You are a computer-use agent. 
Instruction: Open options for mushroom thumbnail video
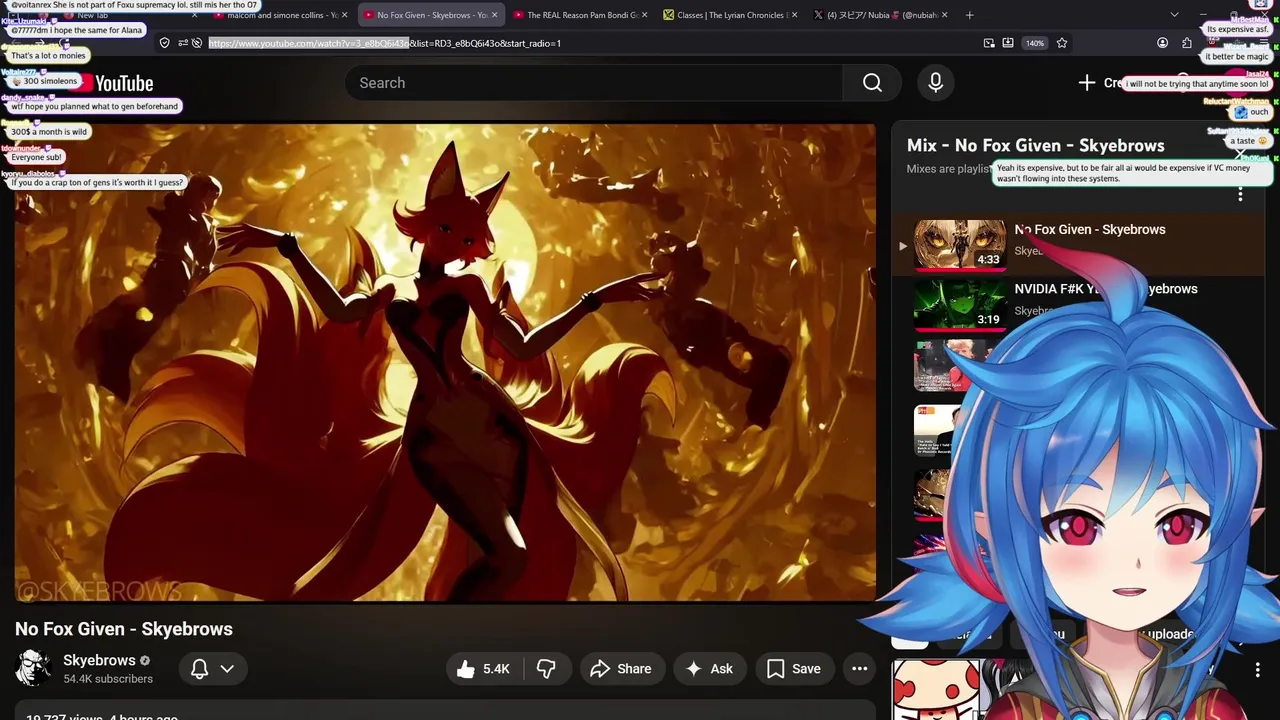(1258, 670)
